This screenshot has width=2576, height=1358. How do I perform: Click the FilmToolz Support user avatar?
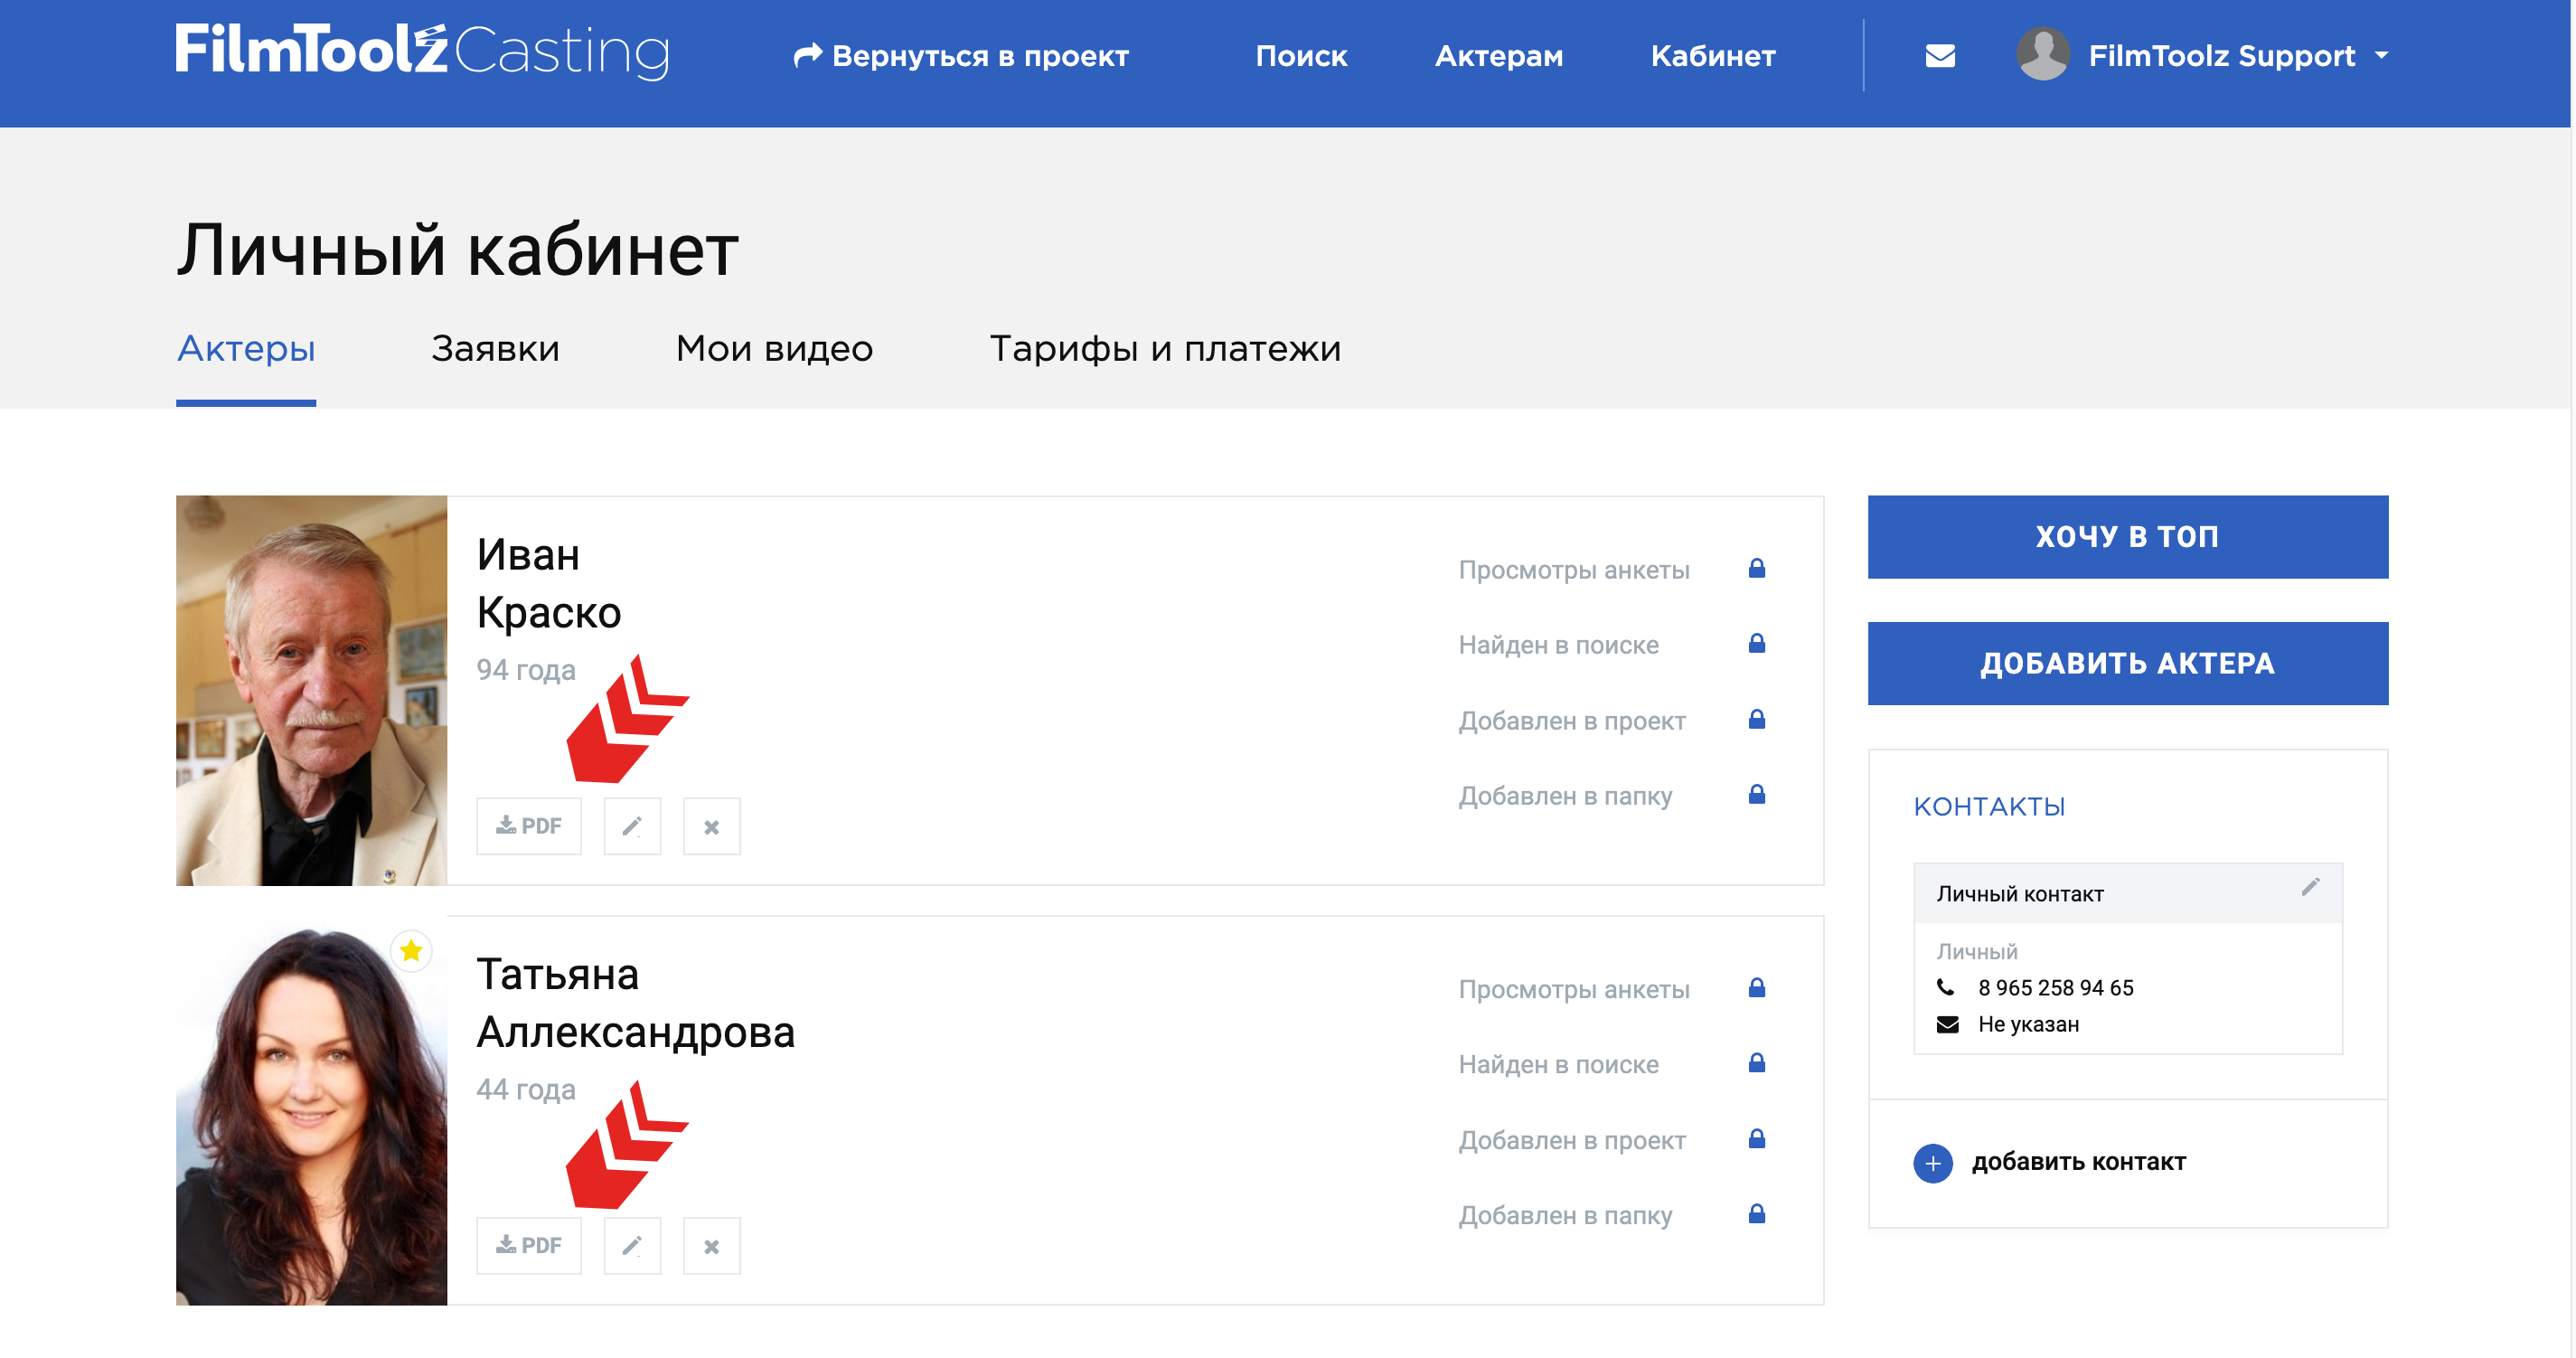point(2043,54)
